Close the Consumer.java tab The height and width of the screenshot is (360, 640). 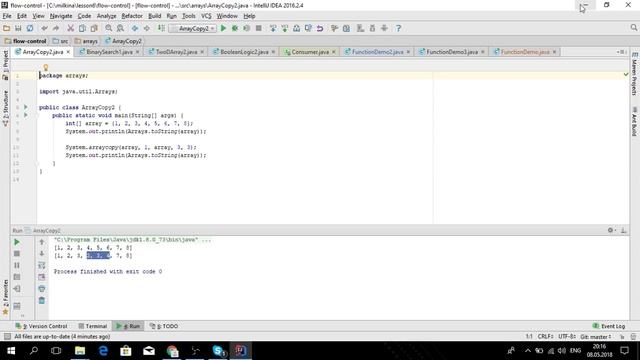coord(333,52)
